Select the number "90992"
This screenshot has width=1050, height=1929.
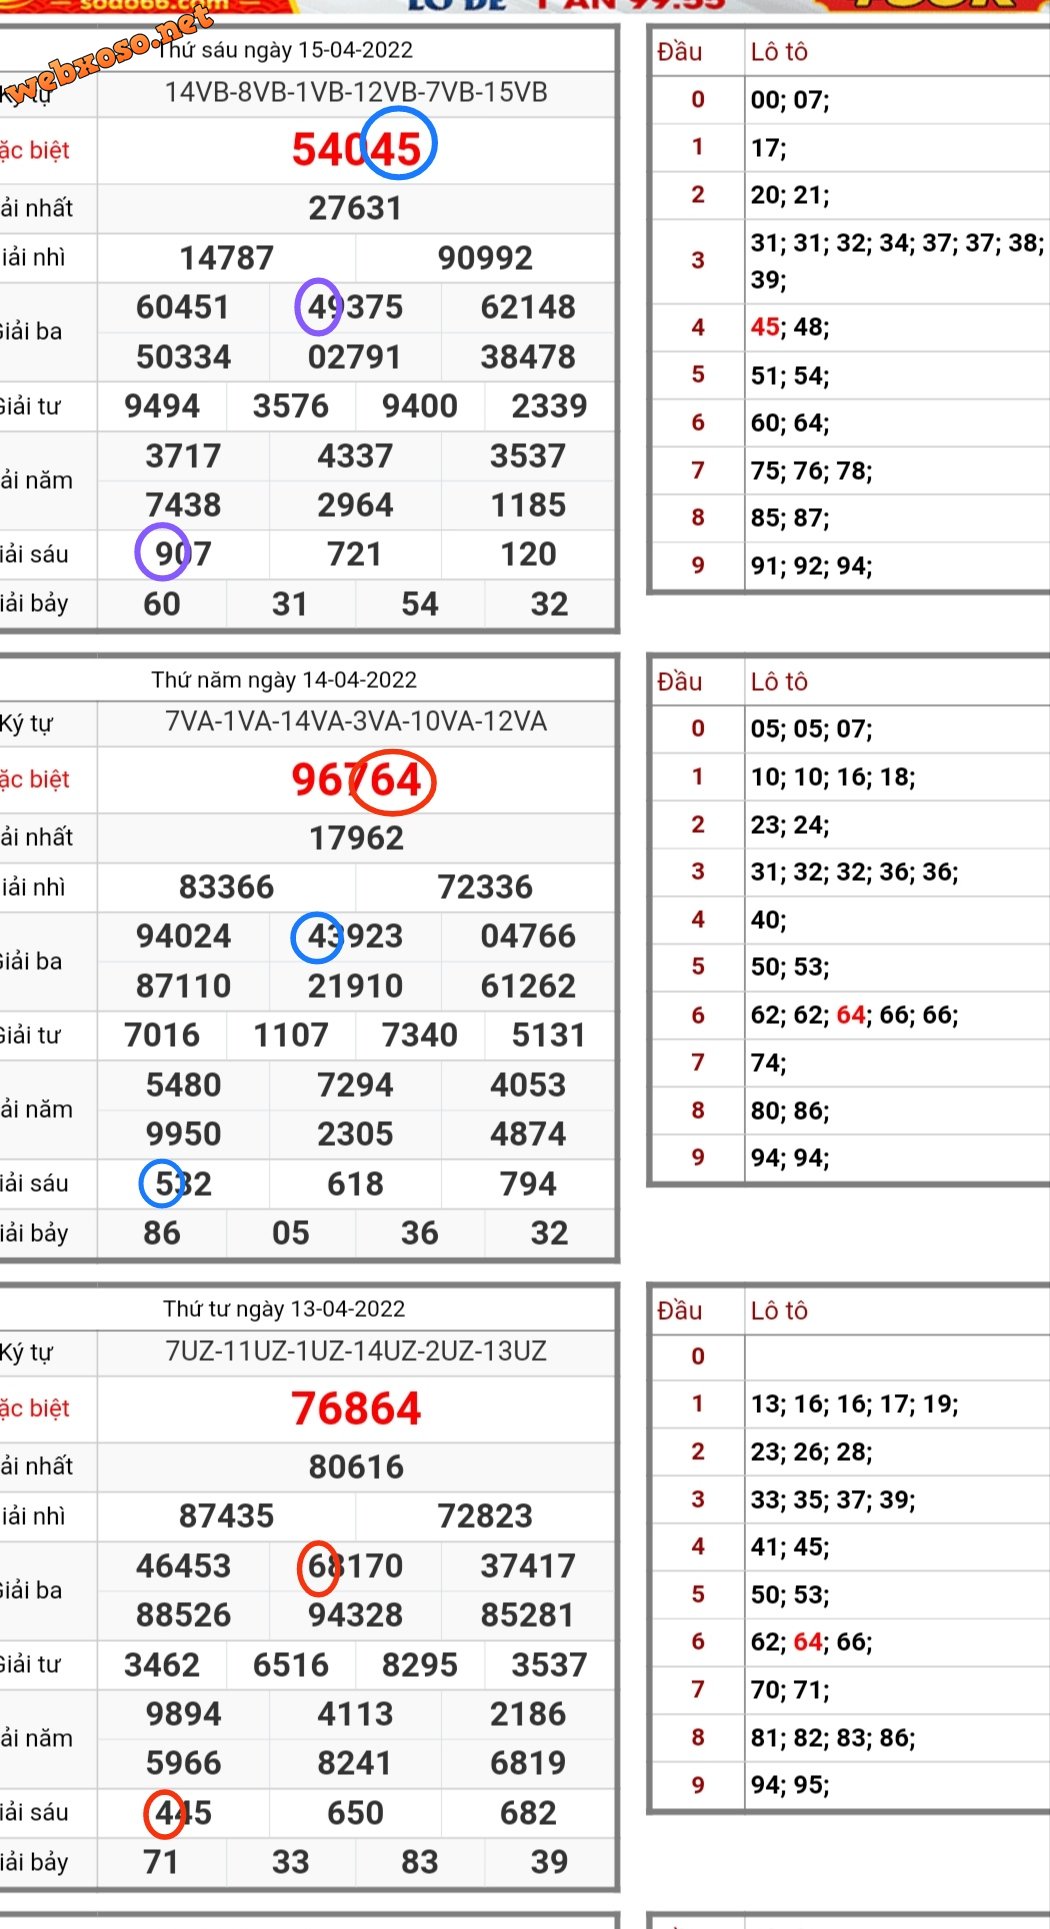point(485,258)
